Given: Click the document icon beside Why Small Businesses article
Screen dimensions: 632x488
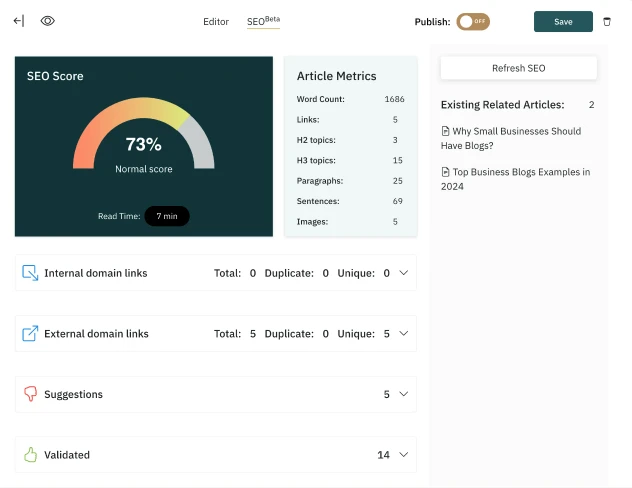Looking at the screenshot, I should click(445, 131).
